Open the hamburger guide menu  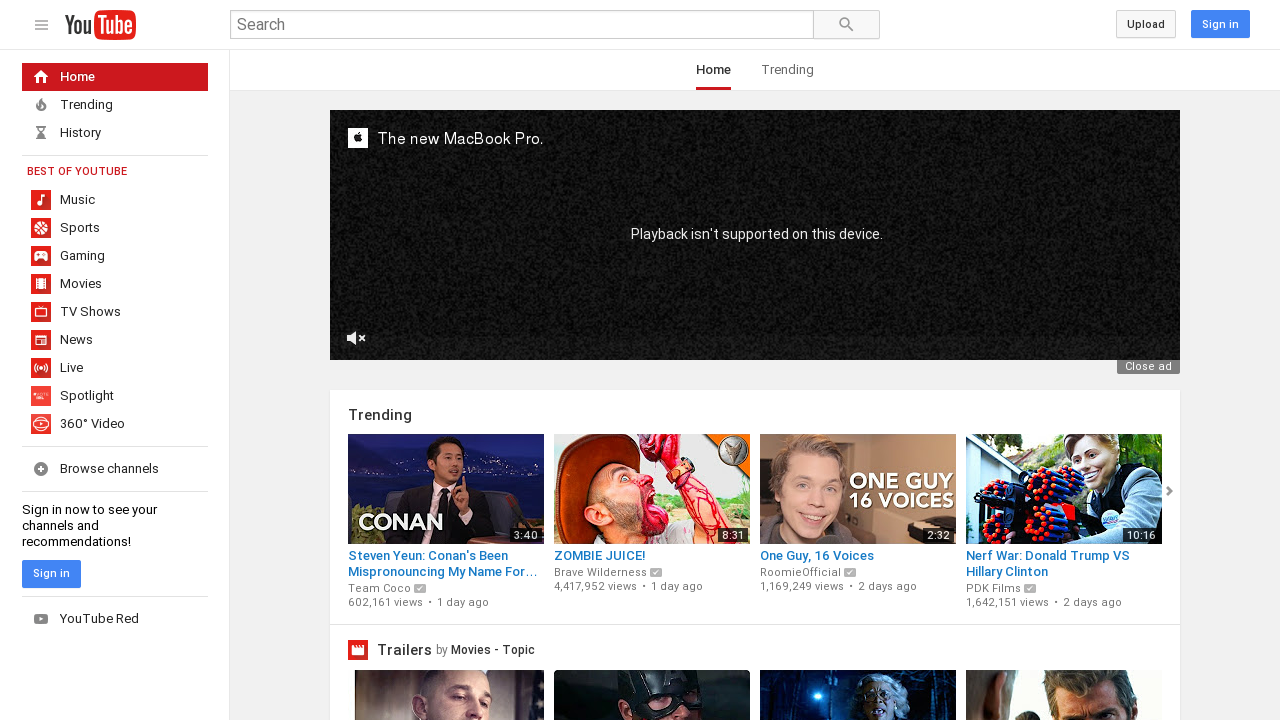tap(41, 25)
